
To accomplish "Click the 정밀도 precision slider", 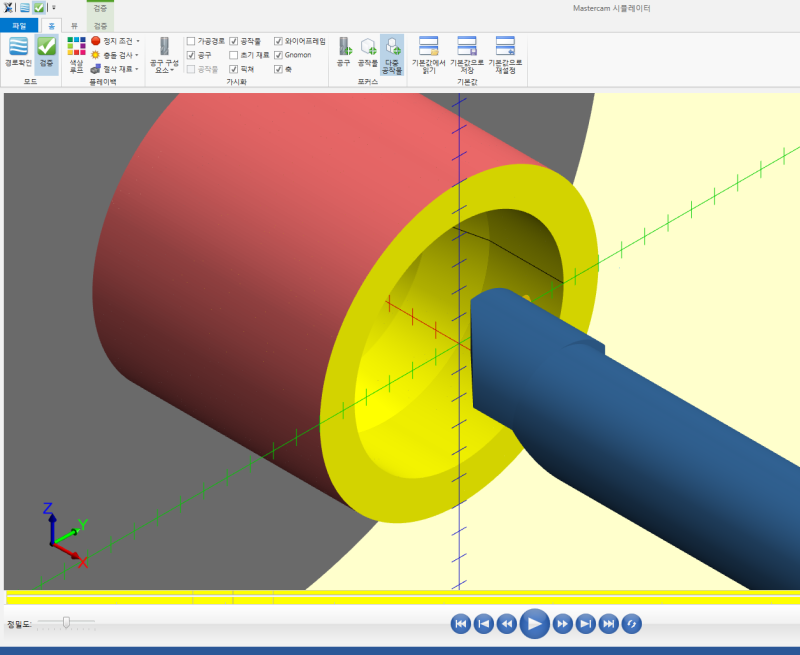I will click(x=66, y=622).
